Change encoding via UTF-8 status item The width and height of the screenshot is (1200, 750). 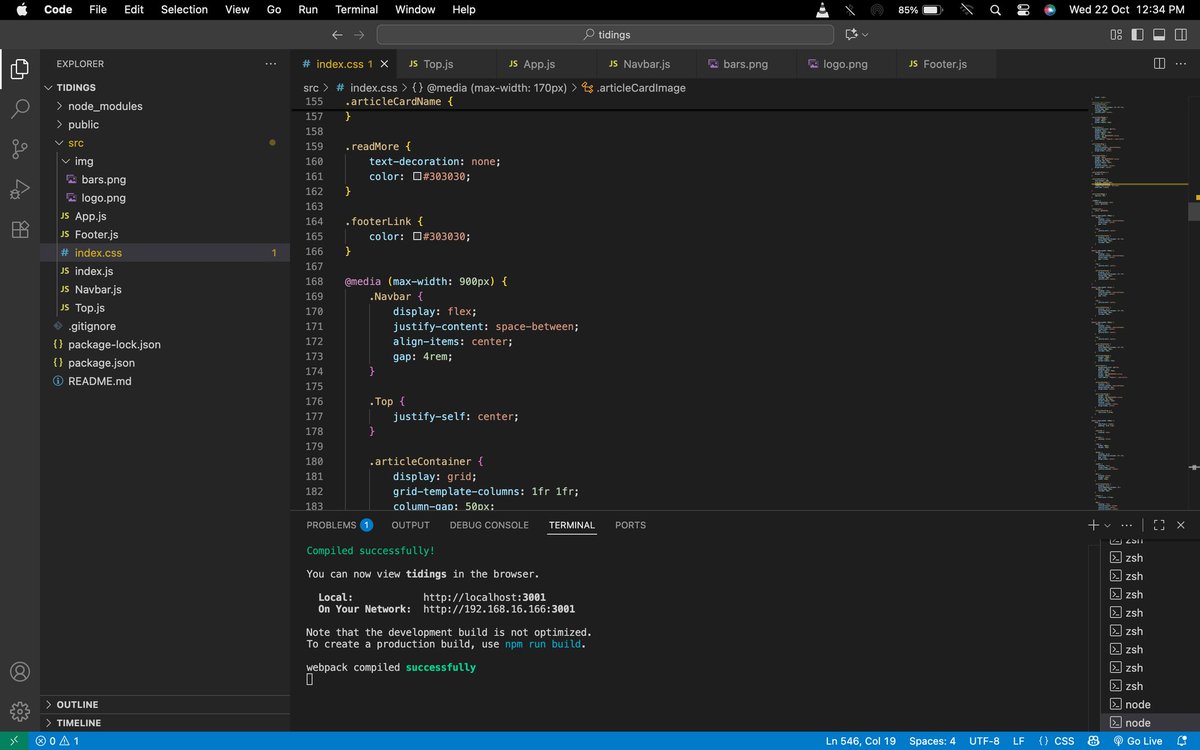pyautogui.click(x=984, y=741)
